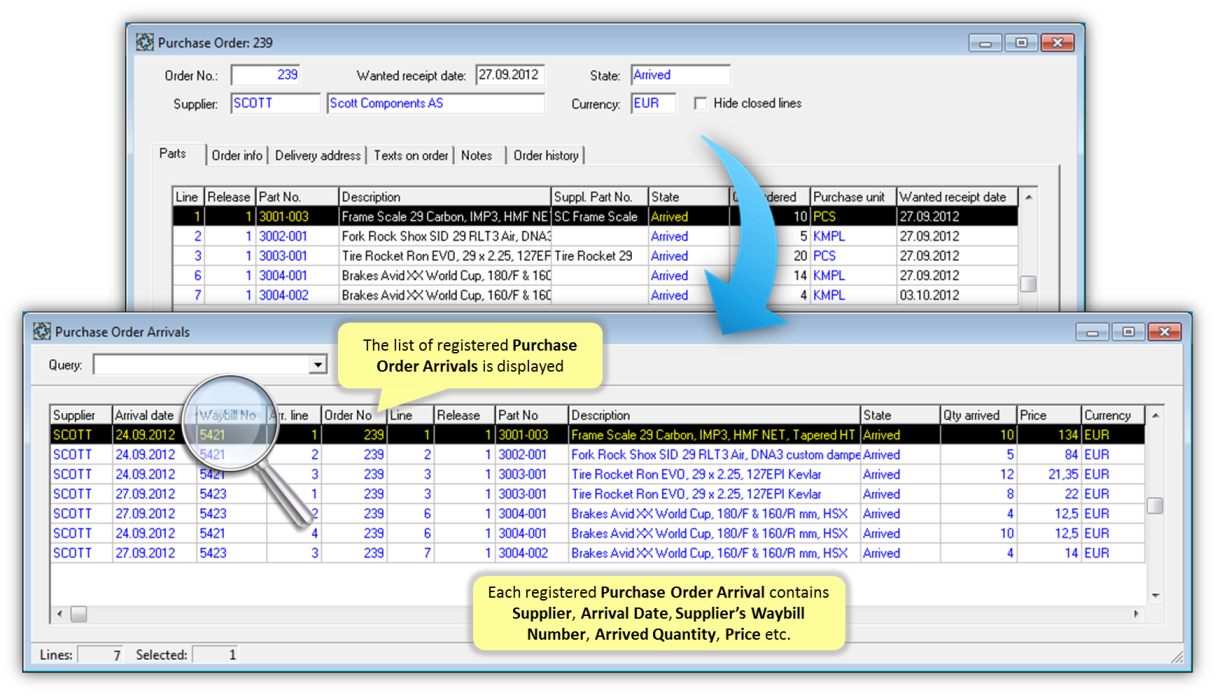Select the Order history tab
This screenshot has height=695, width=1215.
click(545, 155)
